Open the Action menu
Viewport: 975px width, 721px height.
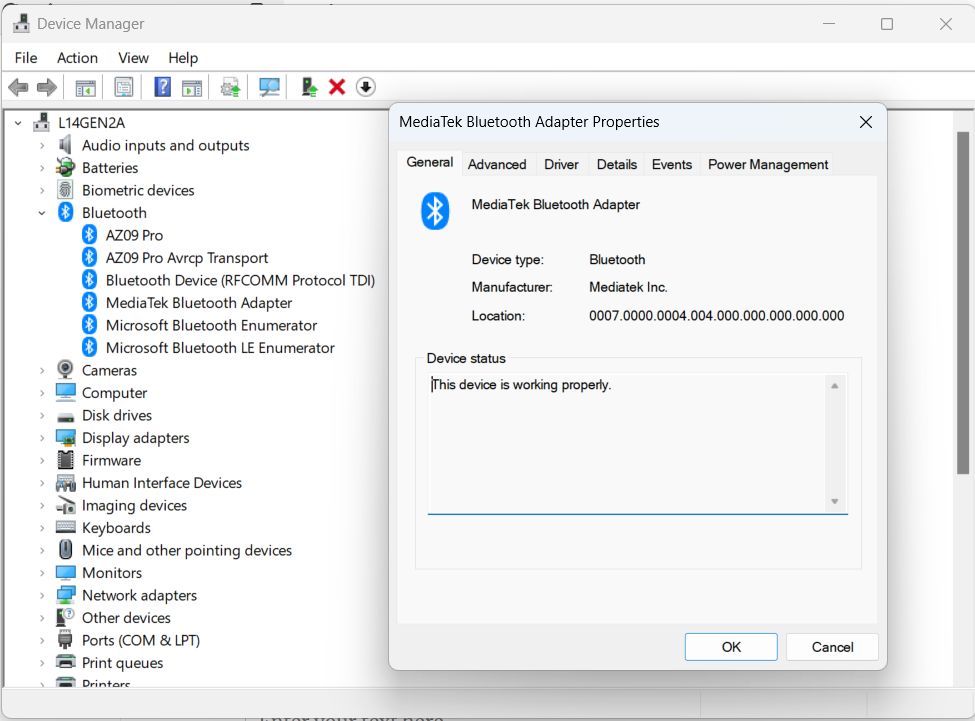77,58
